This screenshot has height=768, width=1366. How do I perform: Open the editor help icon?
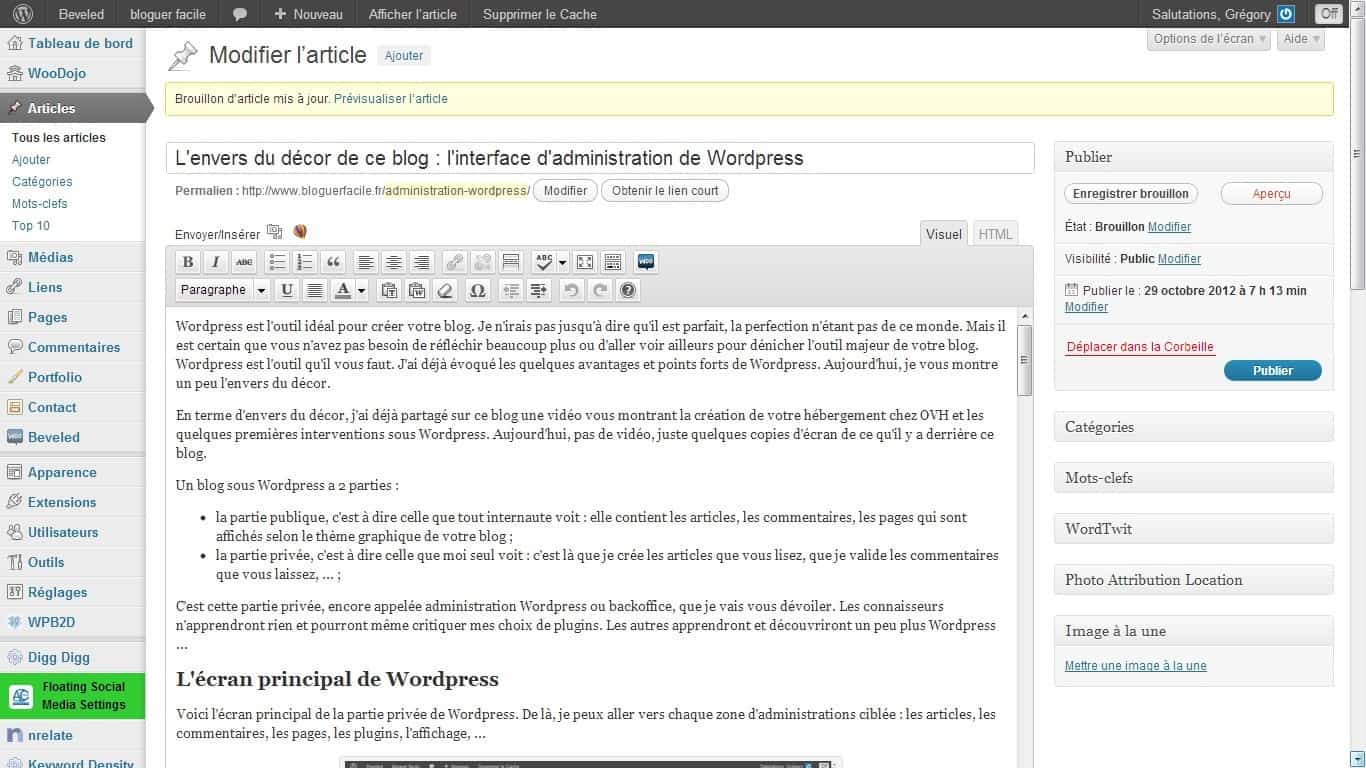pos(628,290)
